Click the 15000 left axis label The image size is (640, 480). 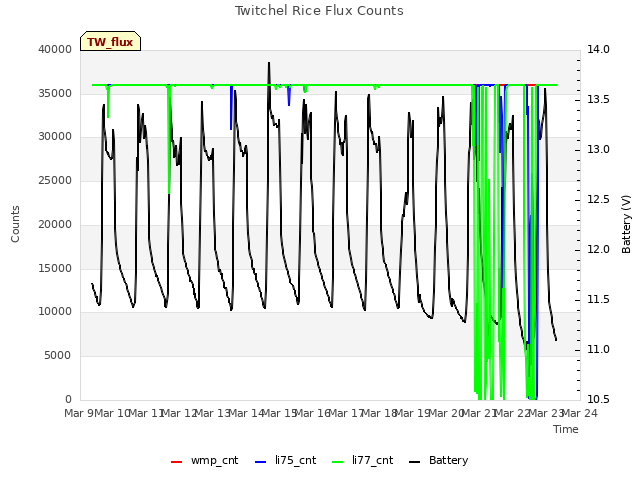(55, 268)
